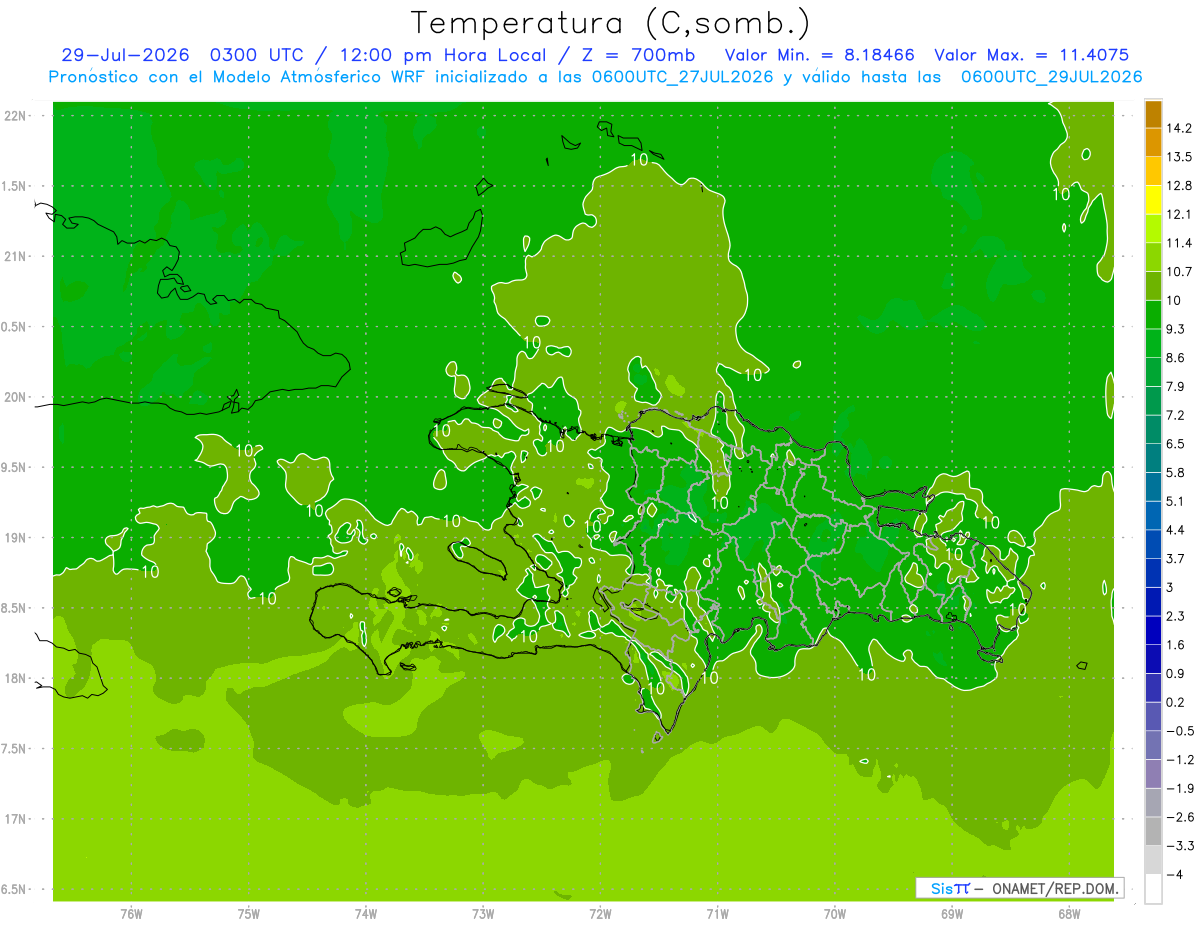Click the '20N' latitude label

(x=16, y=397)
